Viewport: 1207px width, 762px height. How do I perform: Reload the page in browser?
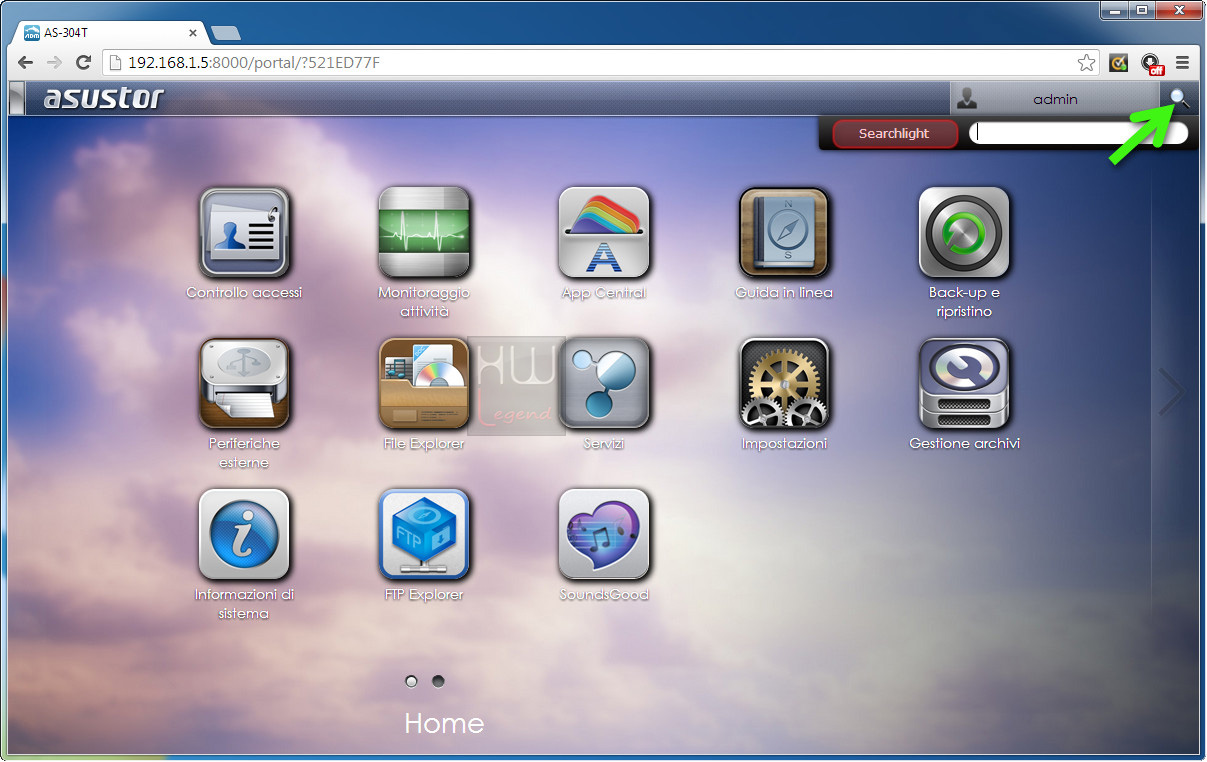coord(84,63)
